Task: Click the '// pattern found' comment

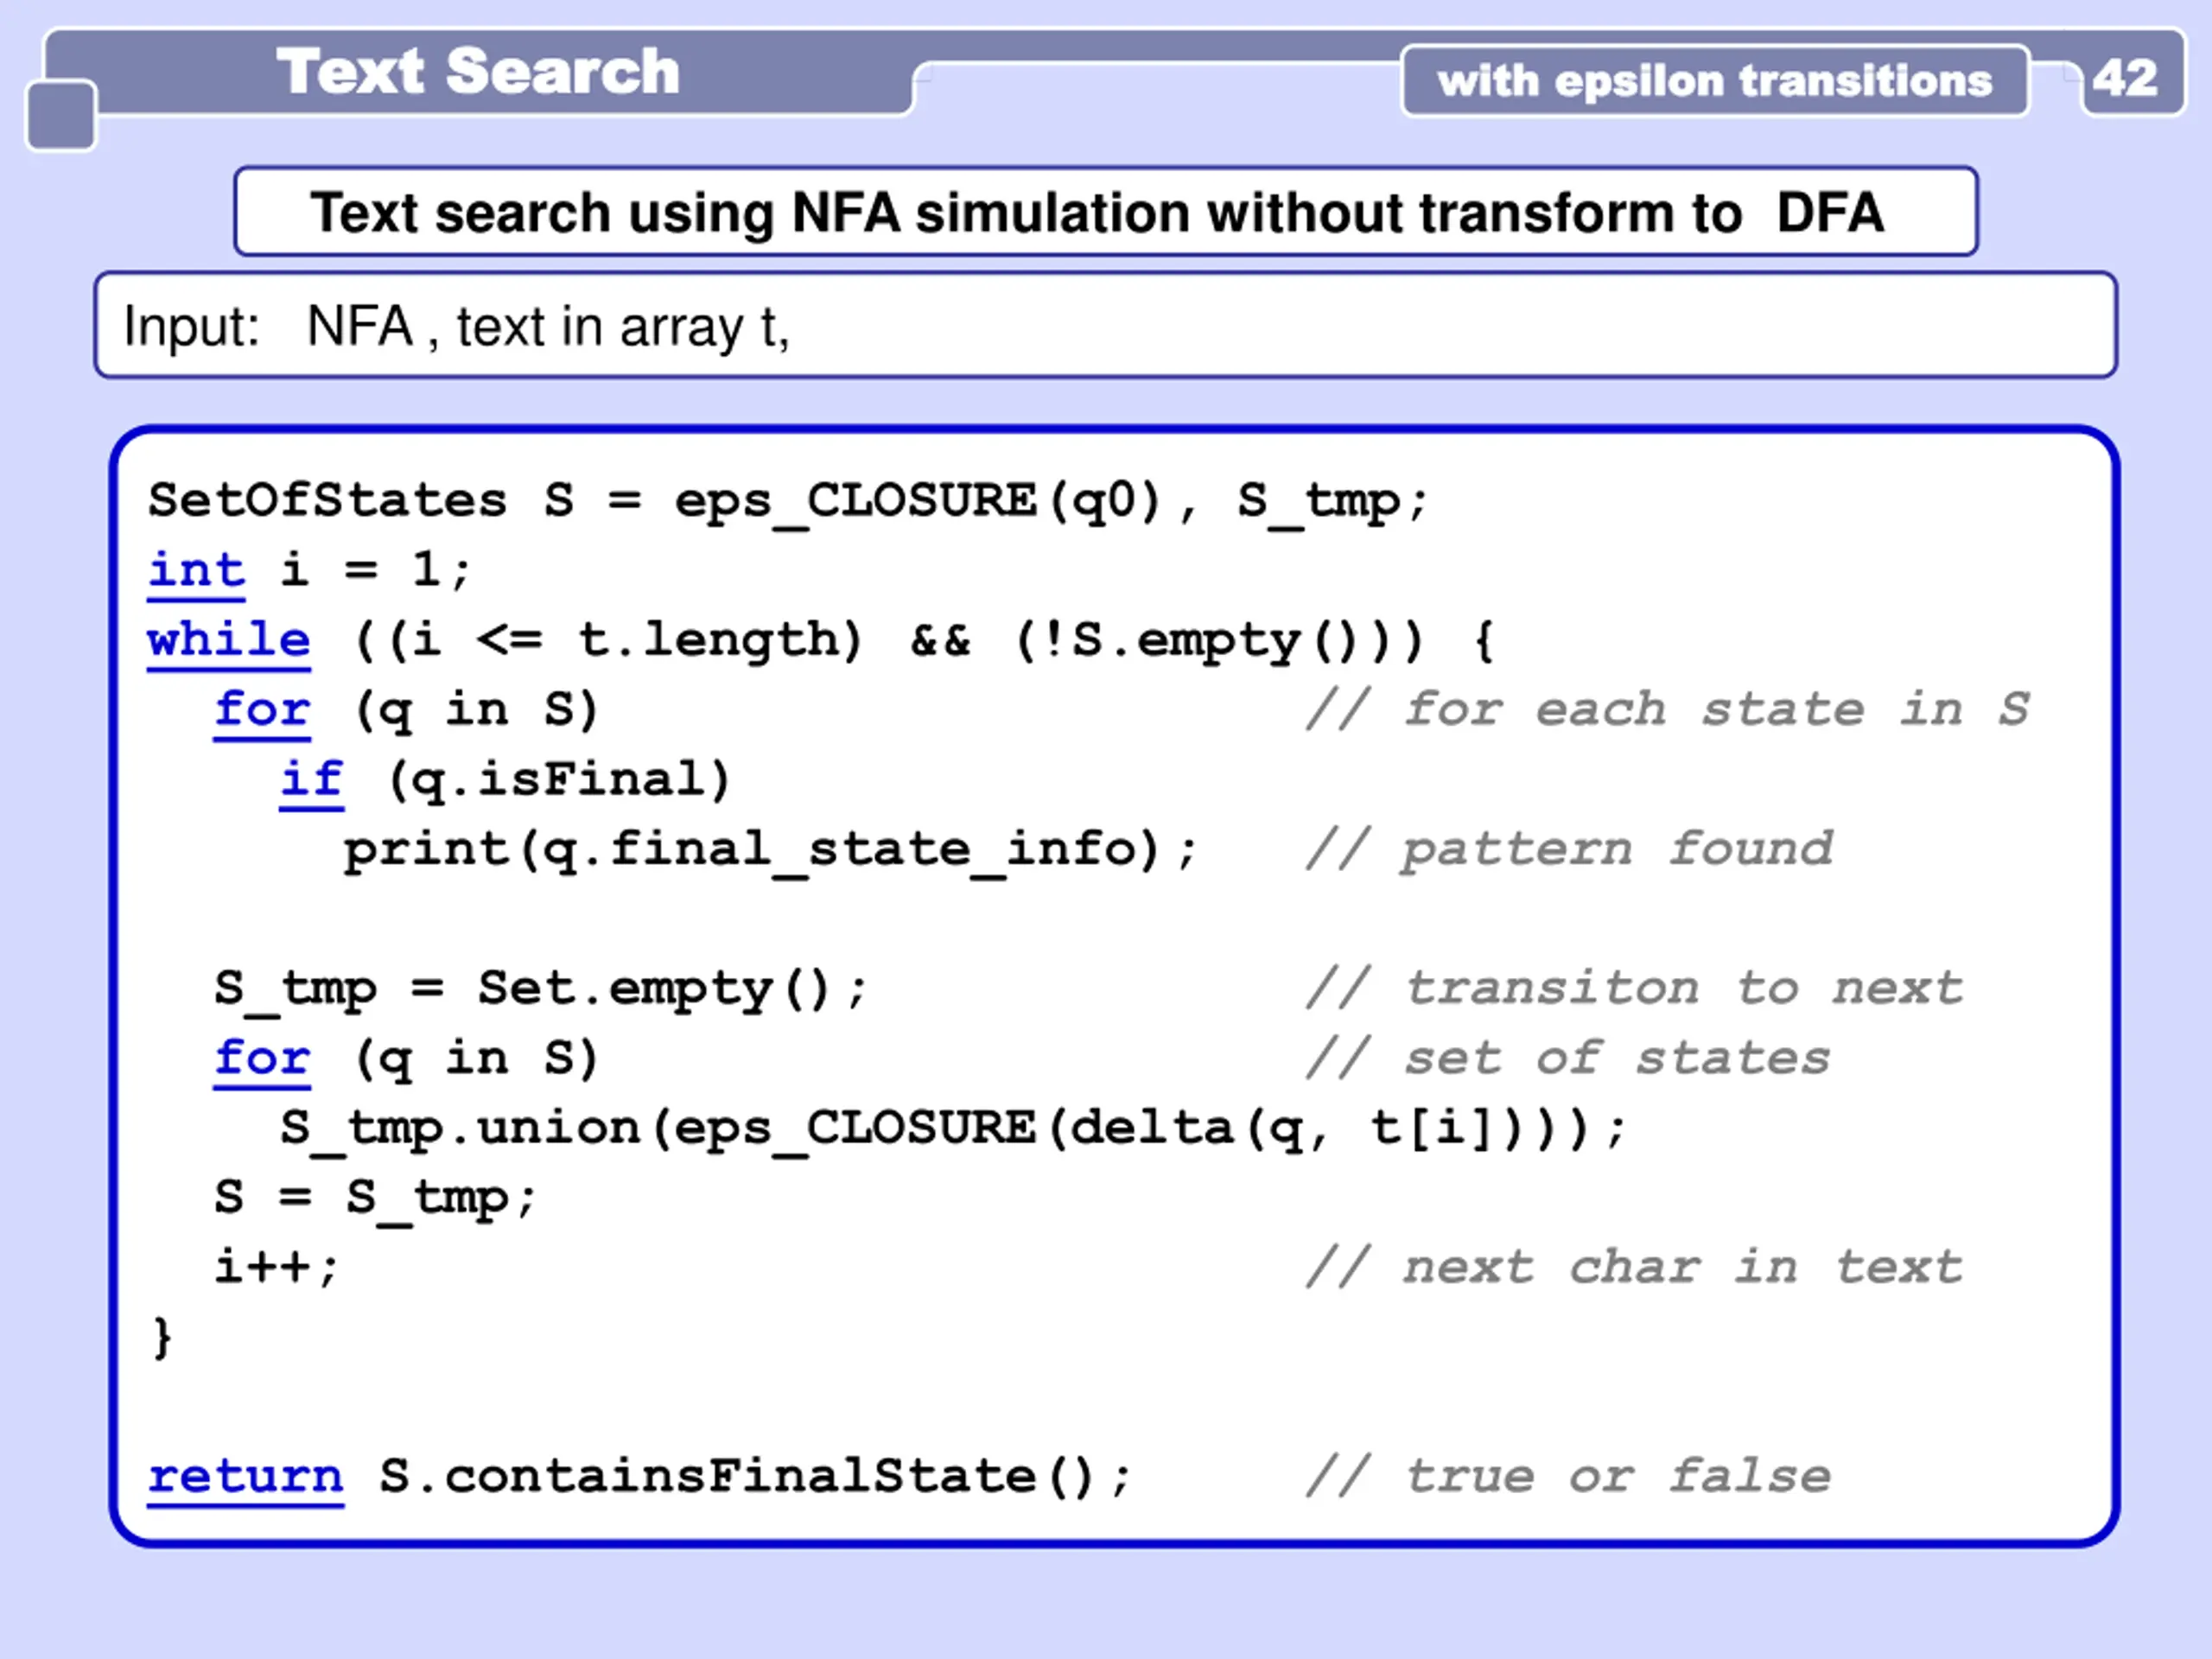Action: (1569, 850)
